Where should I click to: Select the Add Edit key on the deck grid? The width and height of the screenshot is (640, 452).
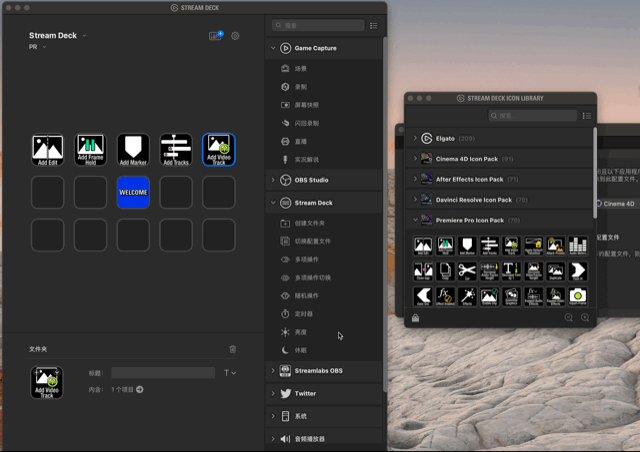pos(48,150)
